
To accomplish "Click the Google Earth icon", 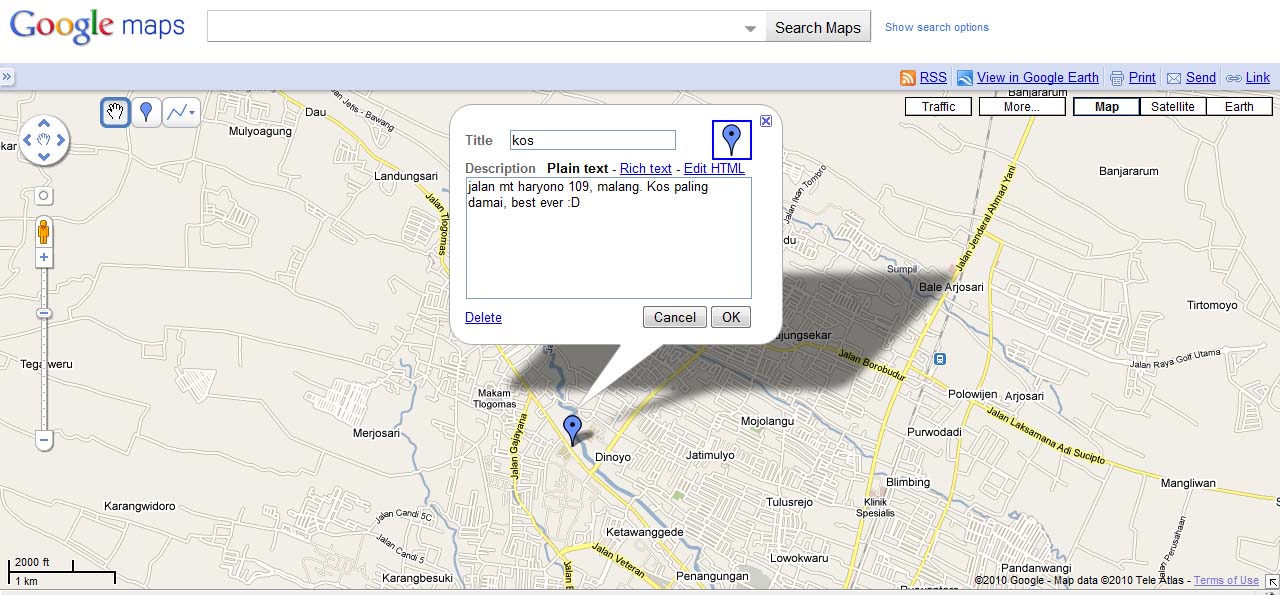I will pyautogui.click(x=965, y=78).
